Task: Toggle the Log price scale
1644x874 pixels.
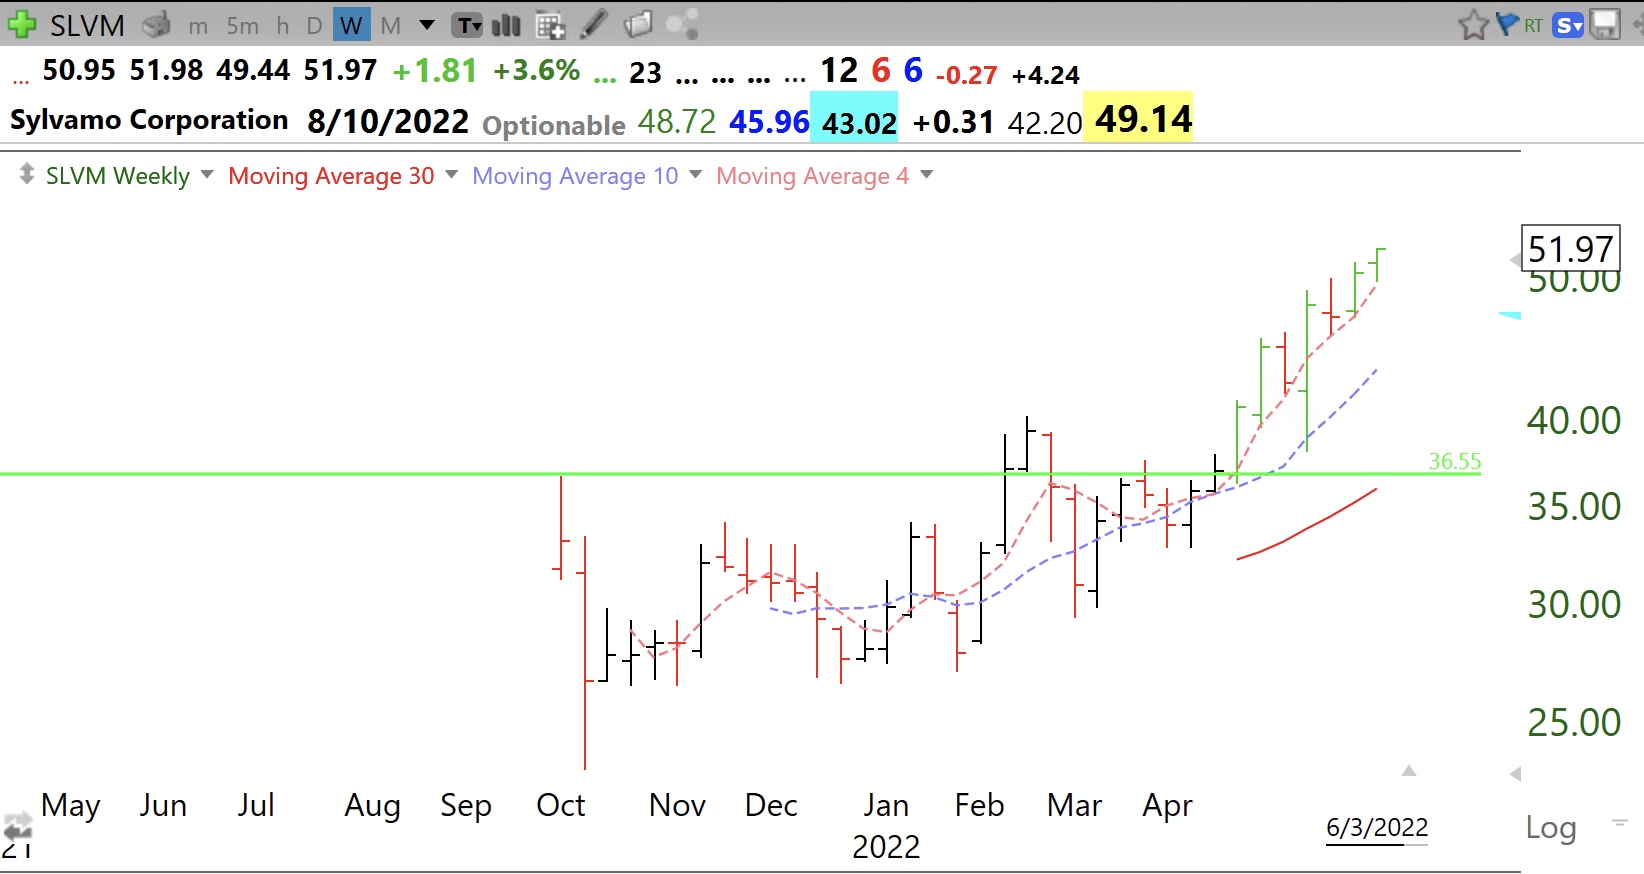Action: coord(1550,828)
